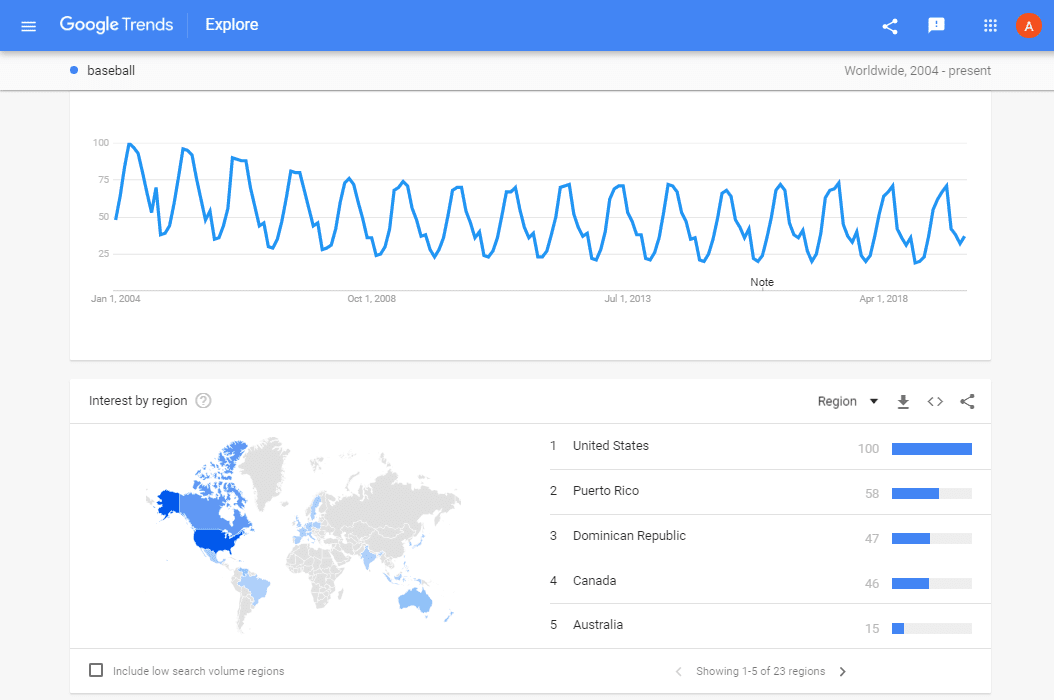Viewport: 1054px width, 700px height.
Task: Open Puerto Rico region entry
Action: click(x=606, y=491)
